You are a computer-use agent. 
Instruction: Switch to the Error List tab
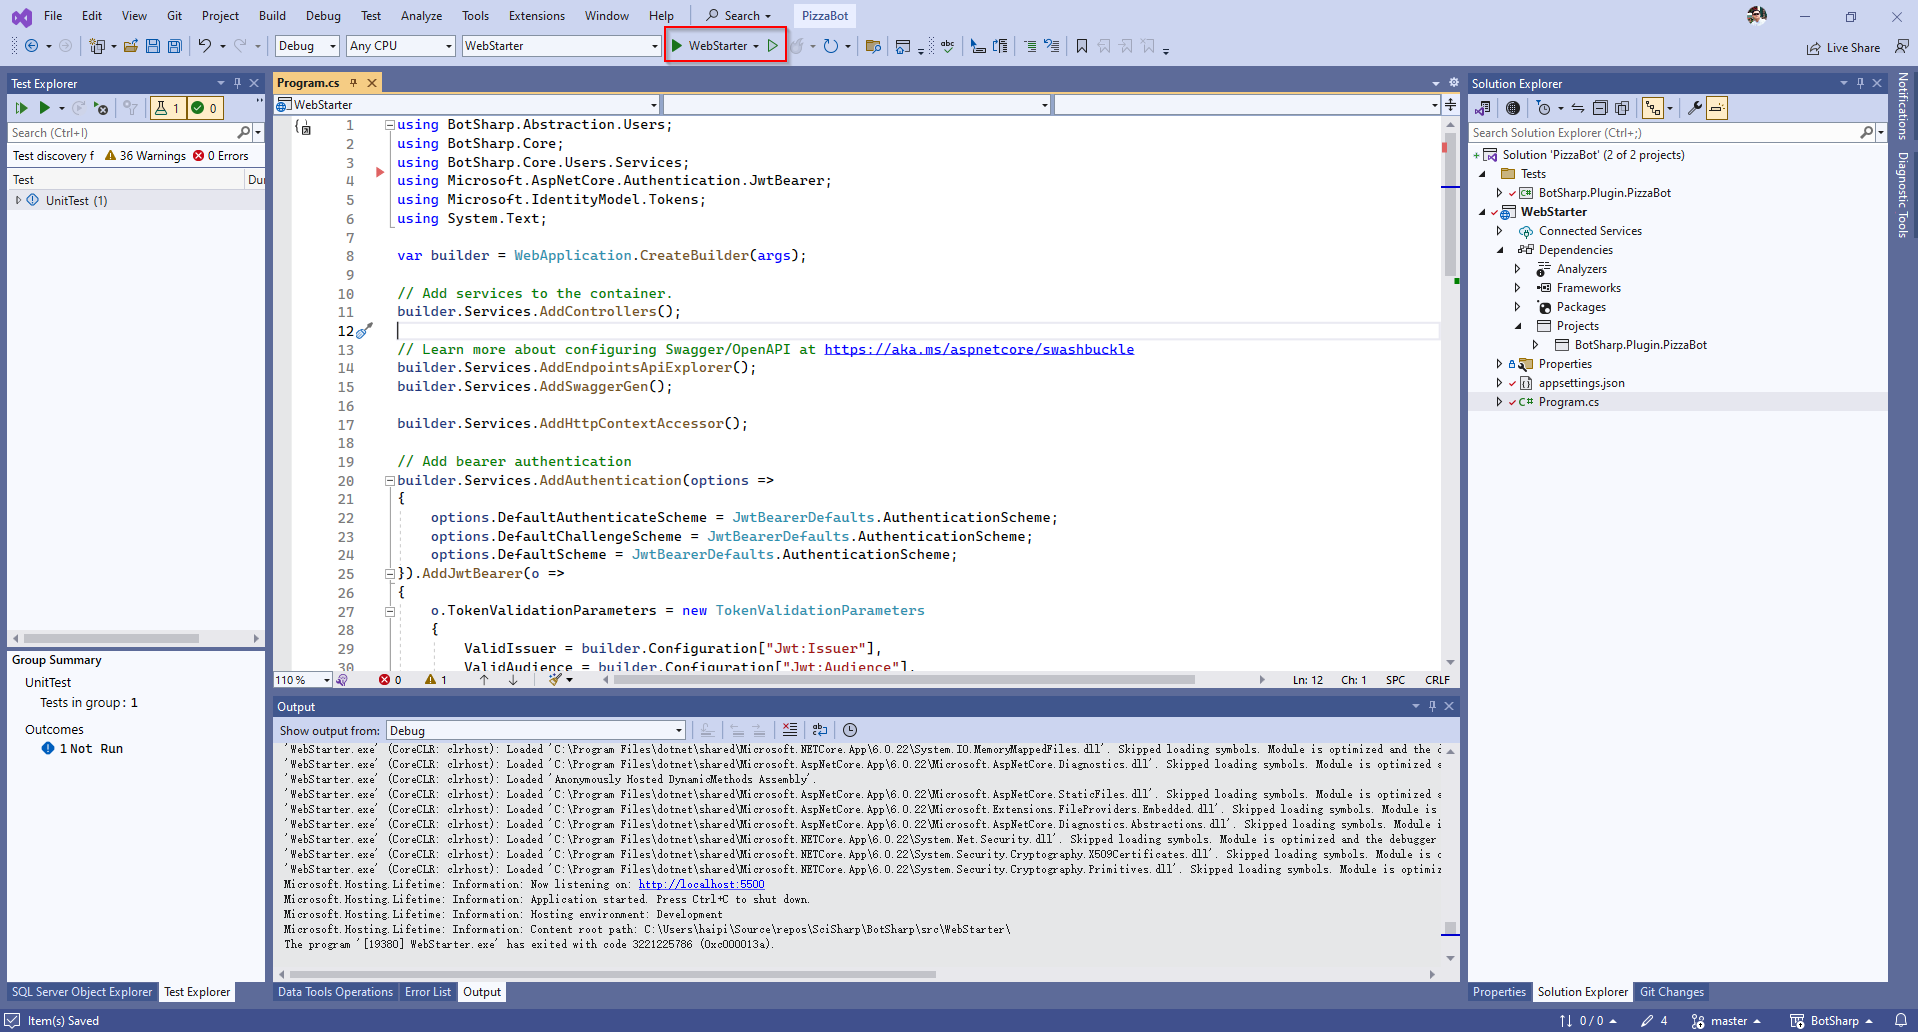[x=428, y=992]
